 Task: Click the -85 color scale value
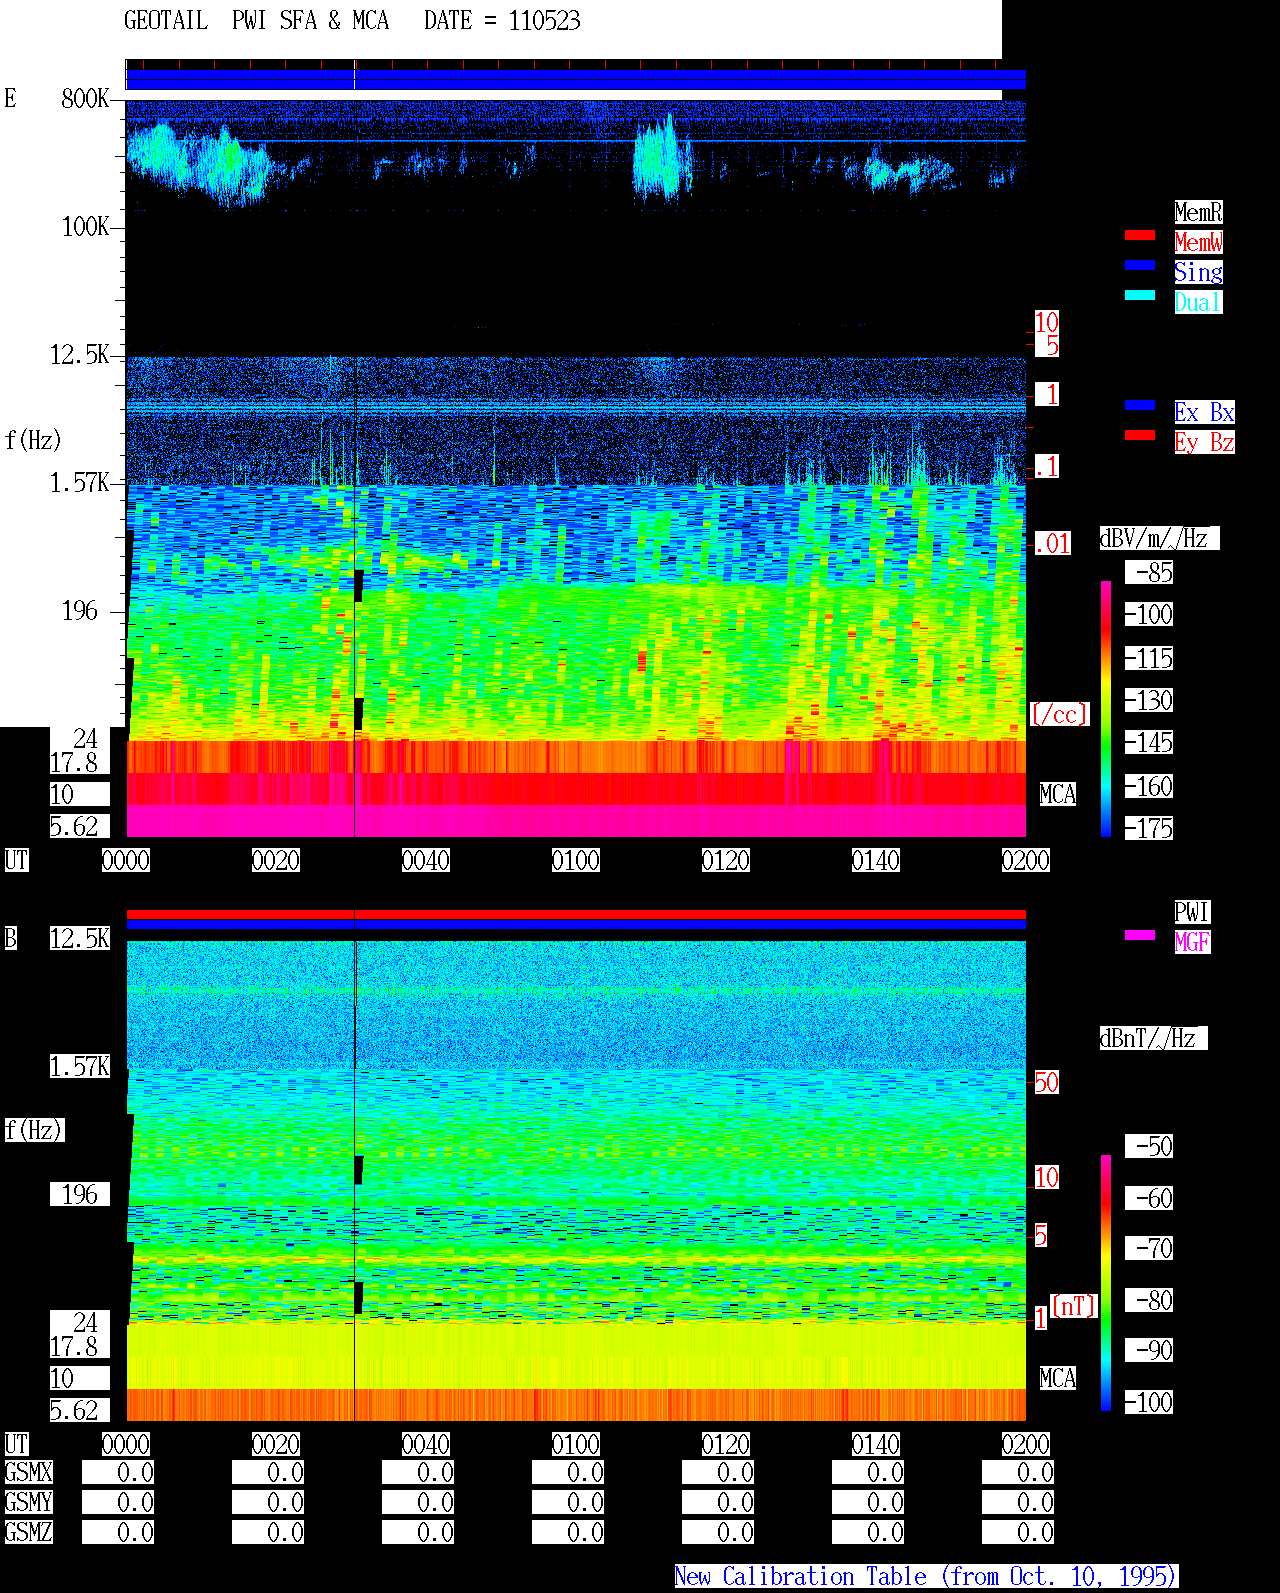[x=1149, y=572]
